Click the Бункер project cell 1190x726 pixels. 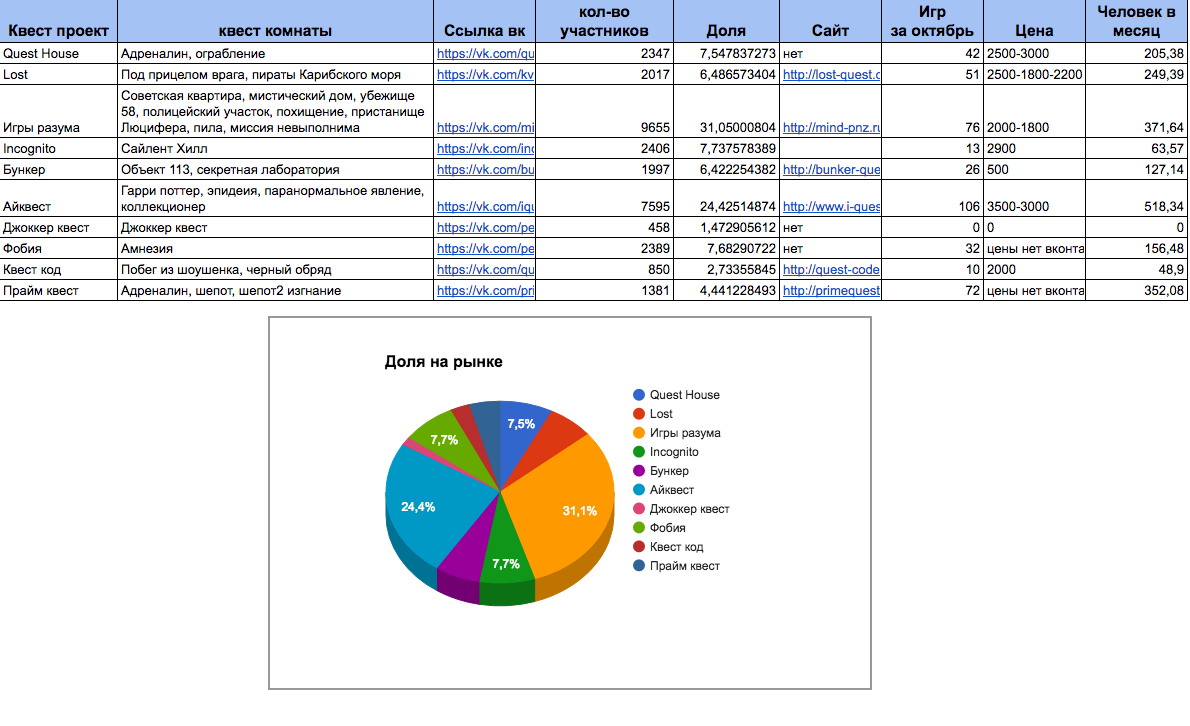tap(58, 170)
